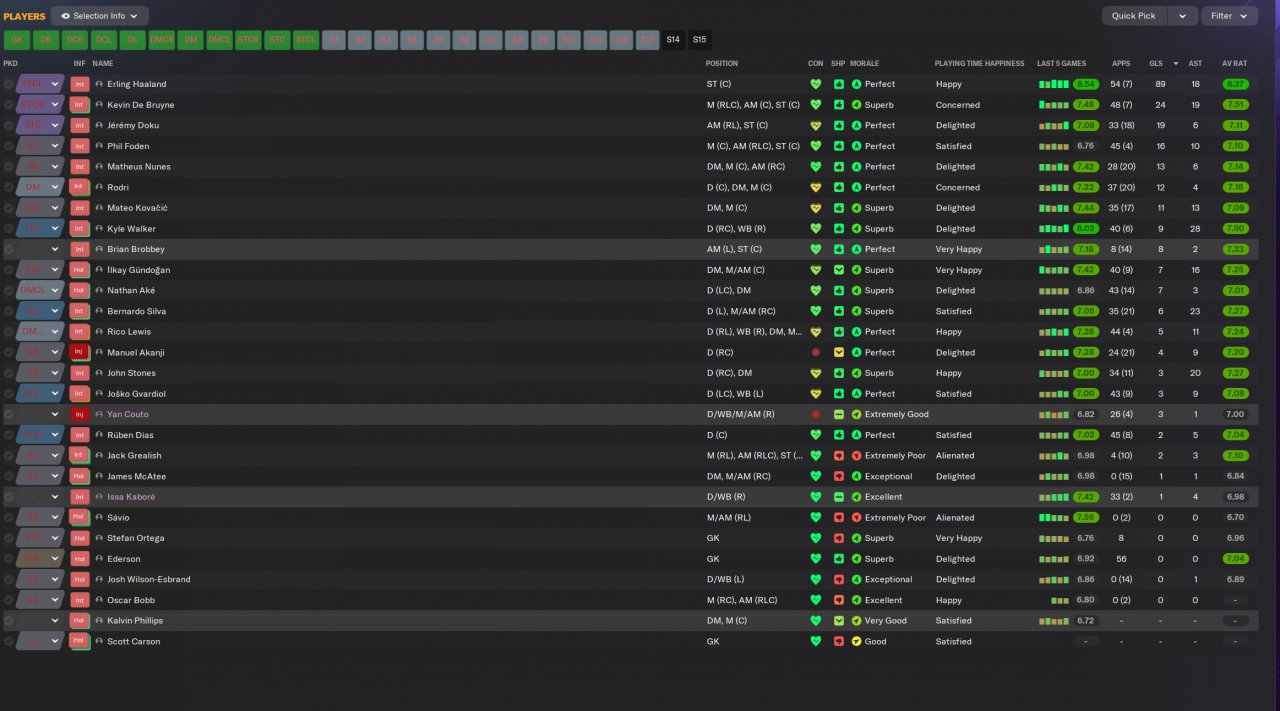Viewport: 1280px width, 711px height.
Task: Click the Int badge beside Erling Haaland
Action: coord(80,84)
